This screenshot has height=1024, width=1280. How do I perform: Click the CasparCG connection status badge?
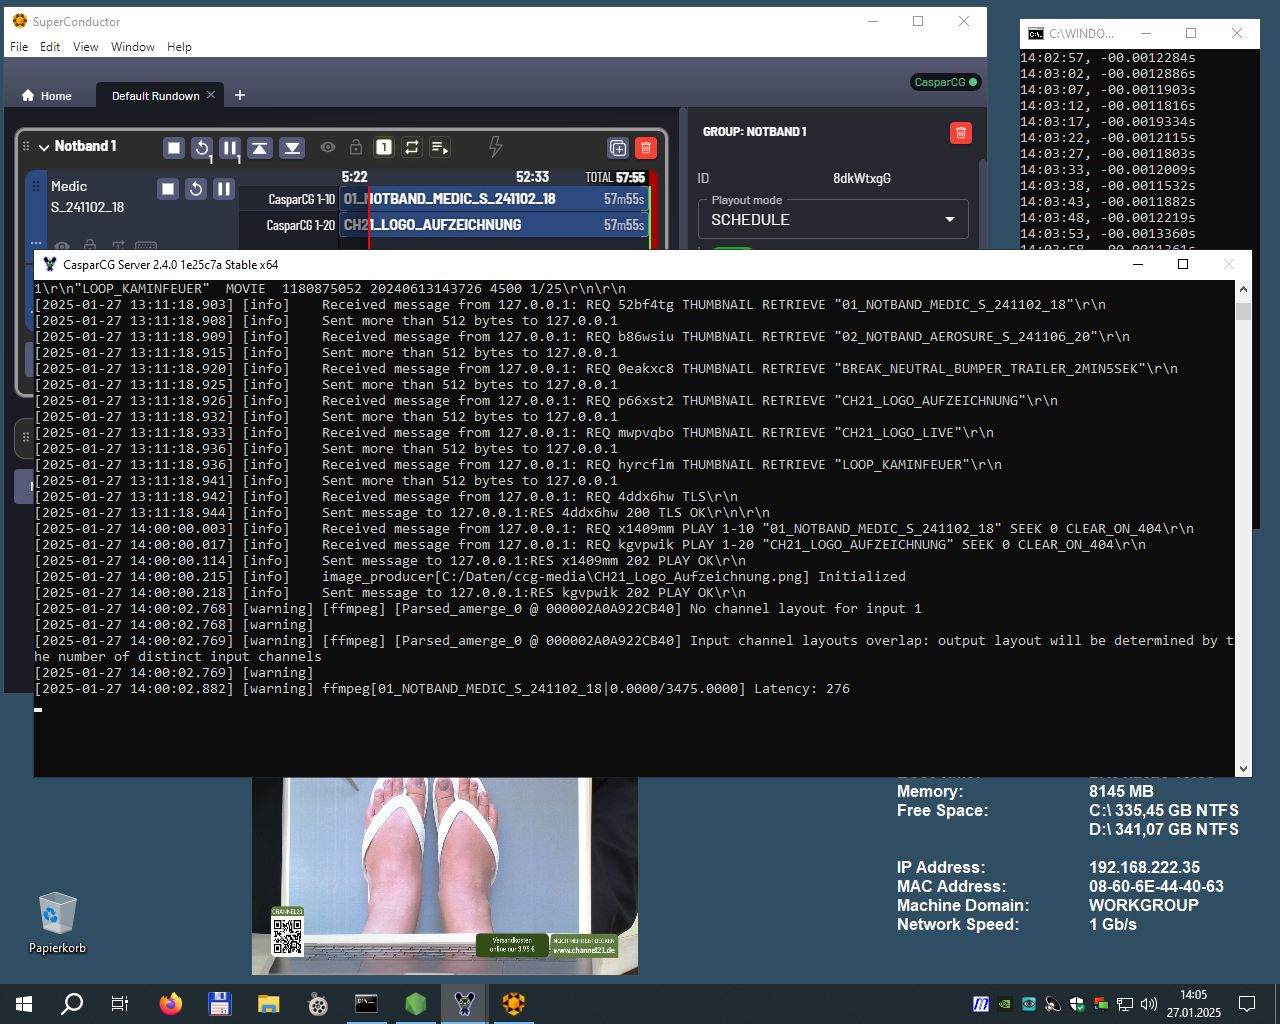pos(945,82)
